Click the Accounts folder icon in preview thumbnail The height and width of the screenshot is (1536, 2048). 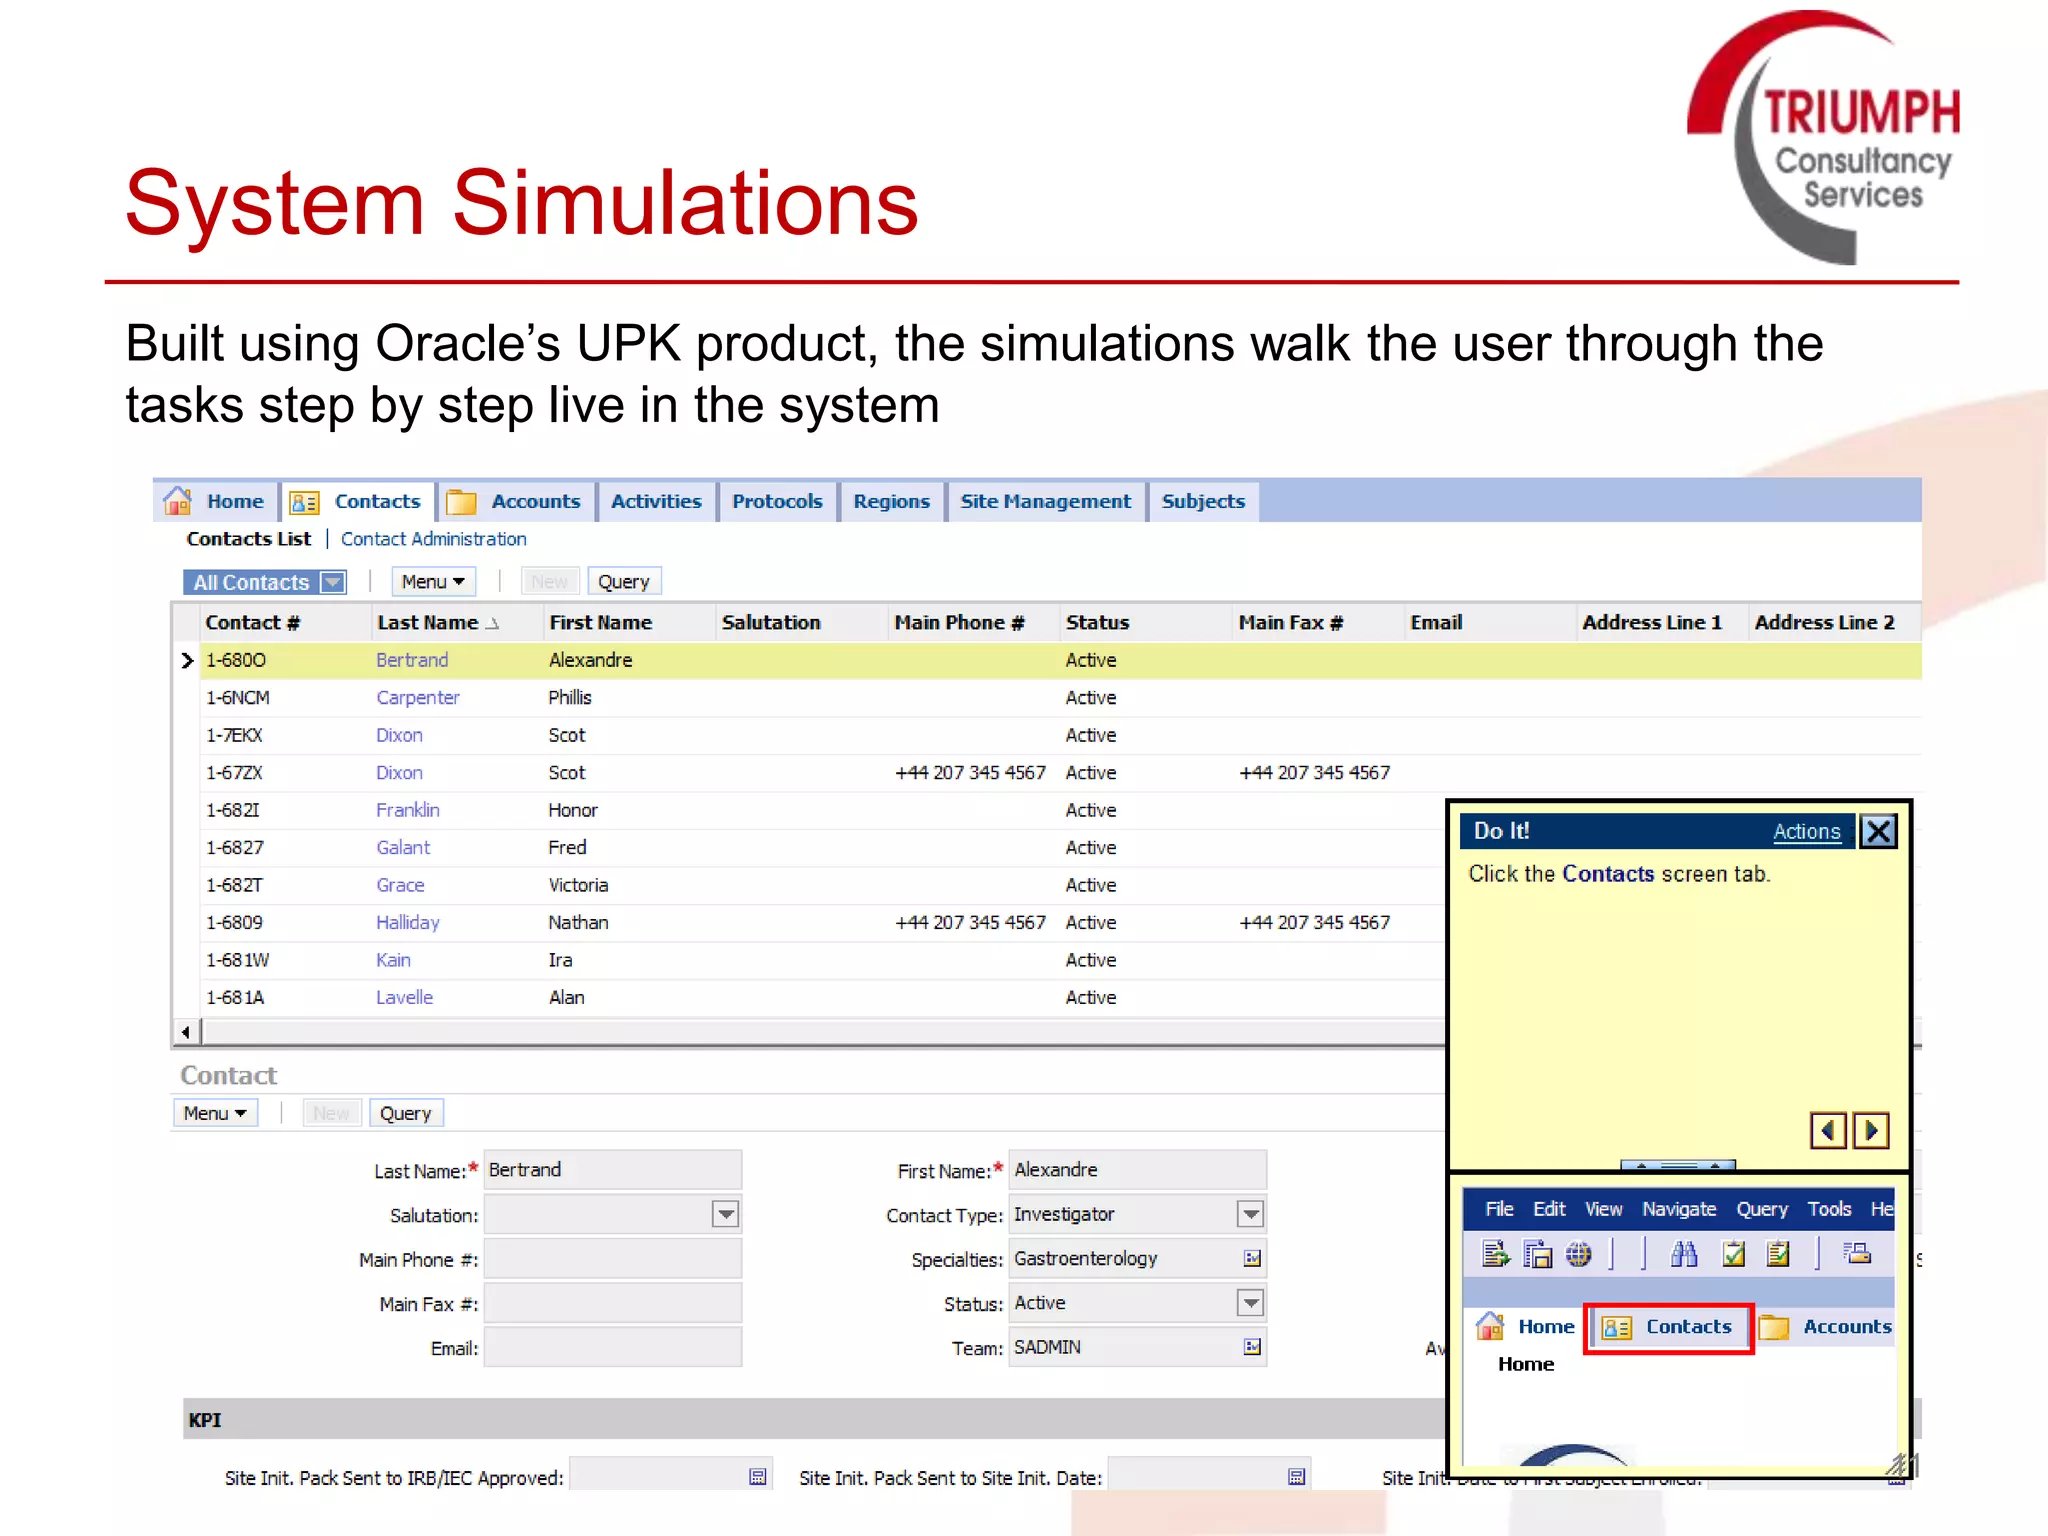tap(1774, 1327)
